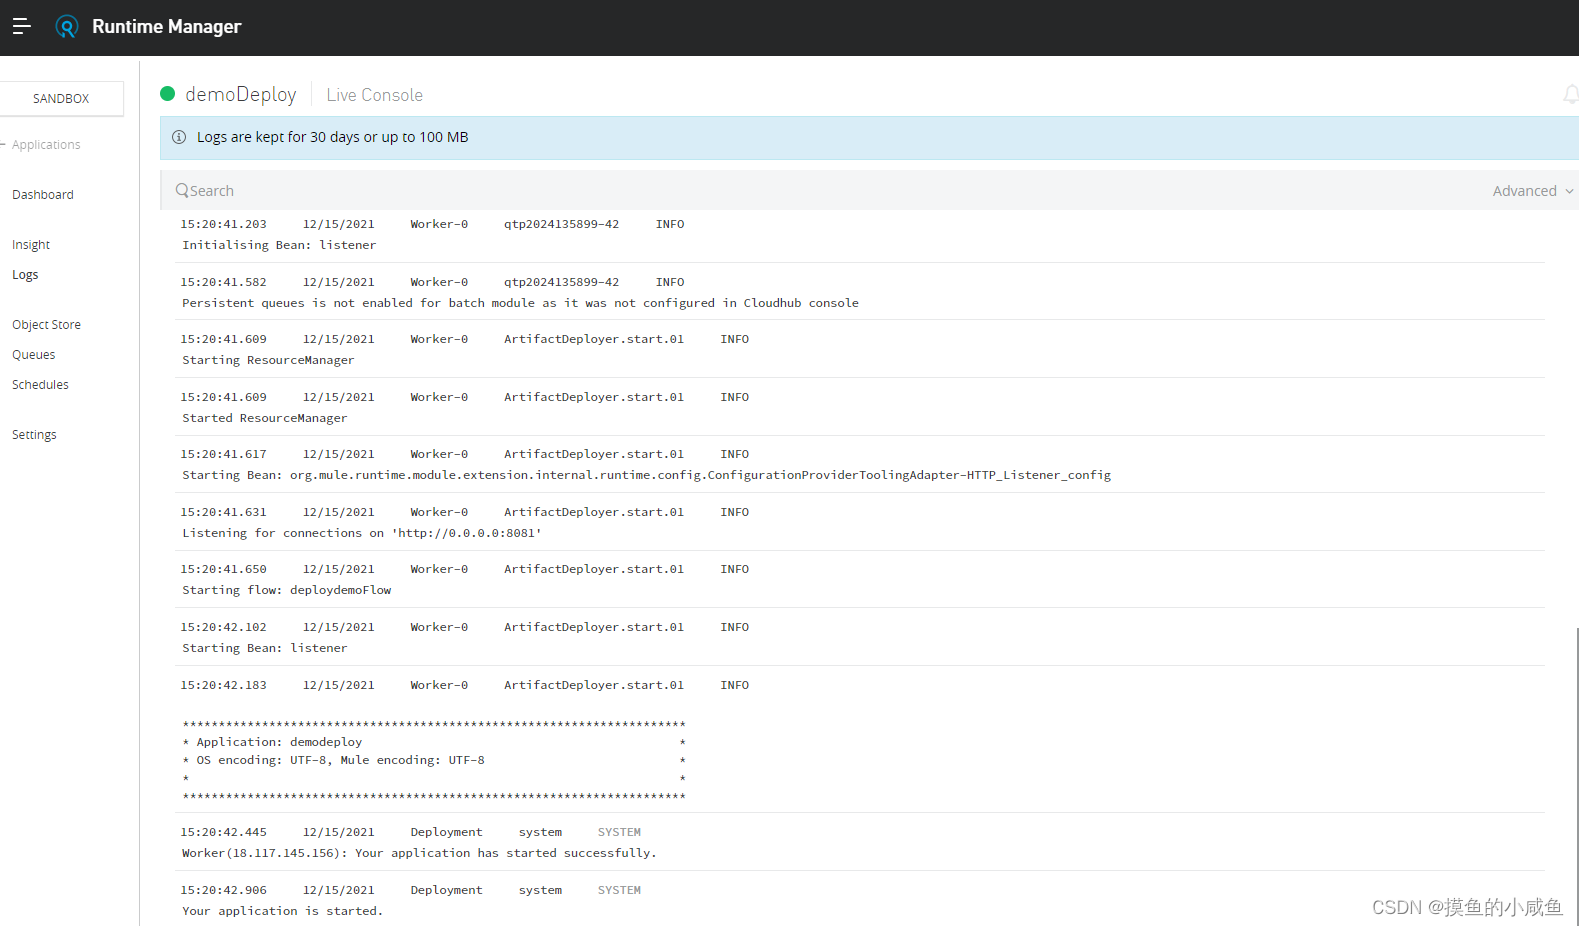1579x926 pixels.
Task: Click log text 'Initialising Bean: listener'
Action: (x=279, y=245)
